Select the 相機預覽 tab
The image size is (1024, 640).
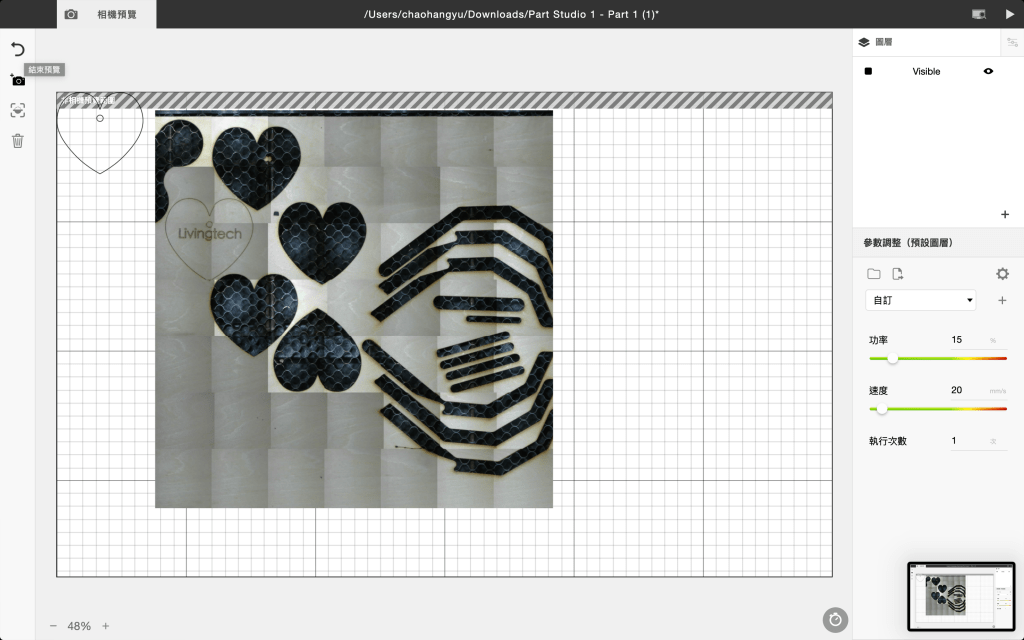106,14
